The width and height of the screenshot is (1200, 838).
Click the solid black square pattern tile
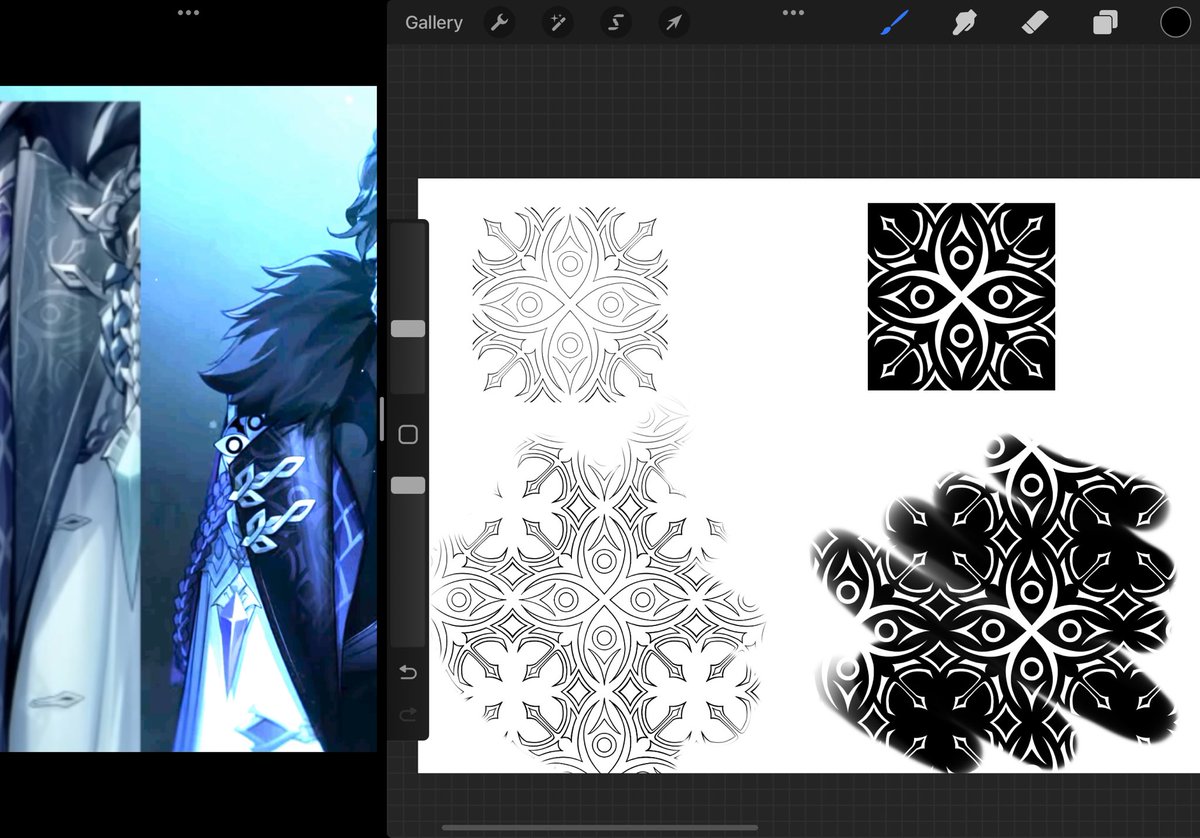coord(961,297)
